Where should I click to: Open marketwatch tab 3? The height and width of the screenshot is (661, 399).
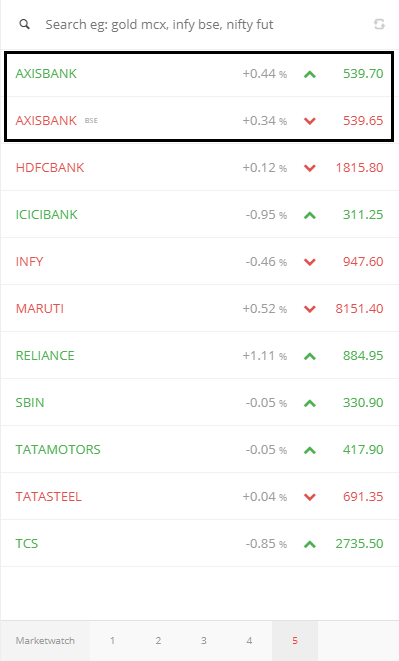coord(204,641)
